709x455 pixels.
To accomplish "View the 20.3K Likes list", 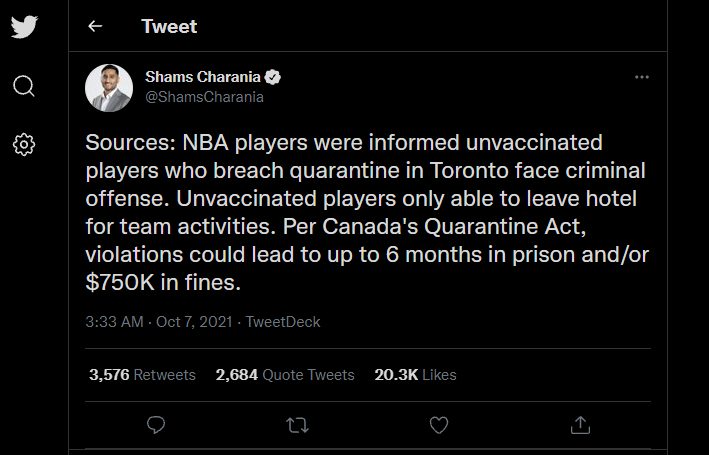I will pos(415,375).
